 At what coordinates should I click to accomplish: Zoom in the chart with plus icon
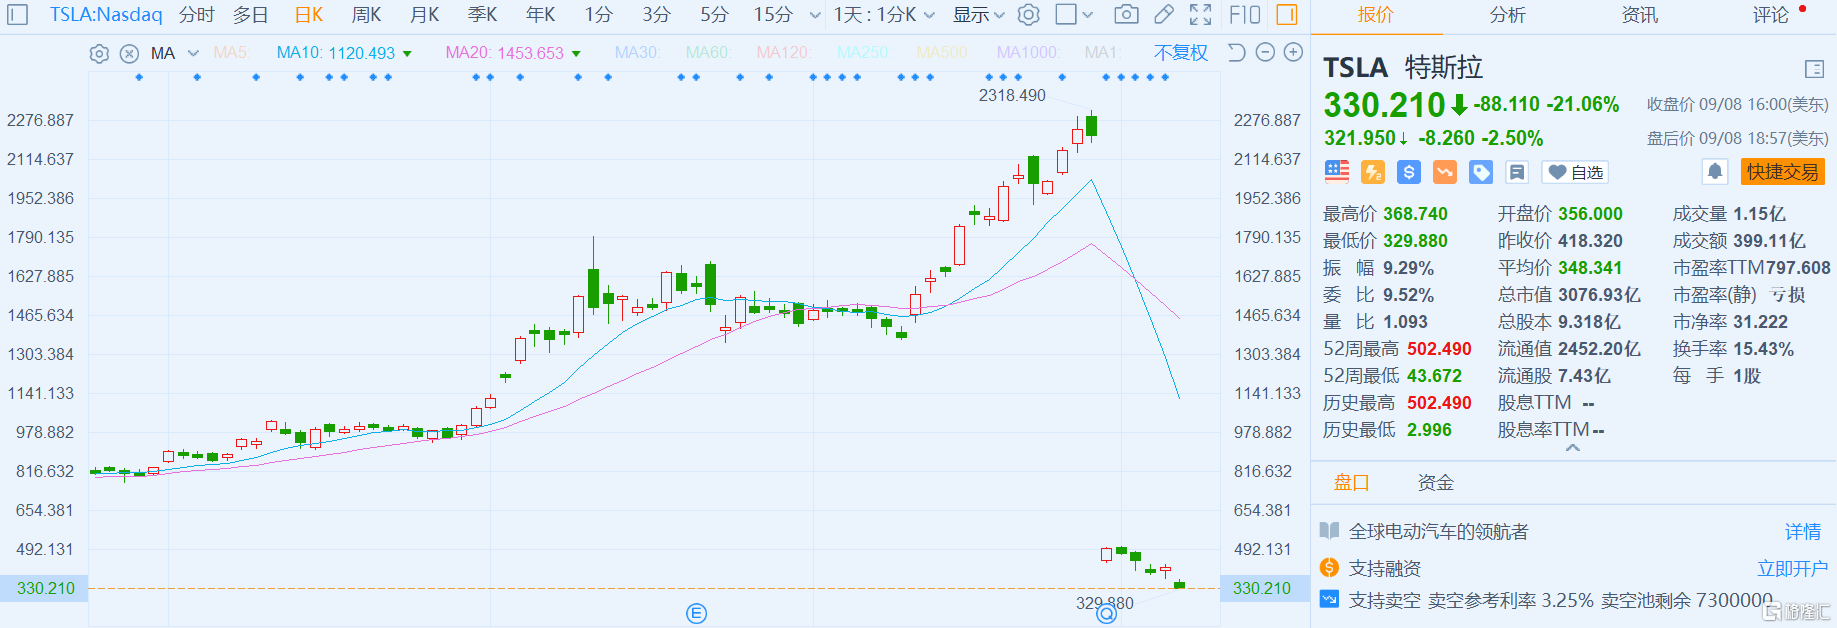(1293, 53)
